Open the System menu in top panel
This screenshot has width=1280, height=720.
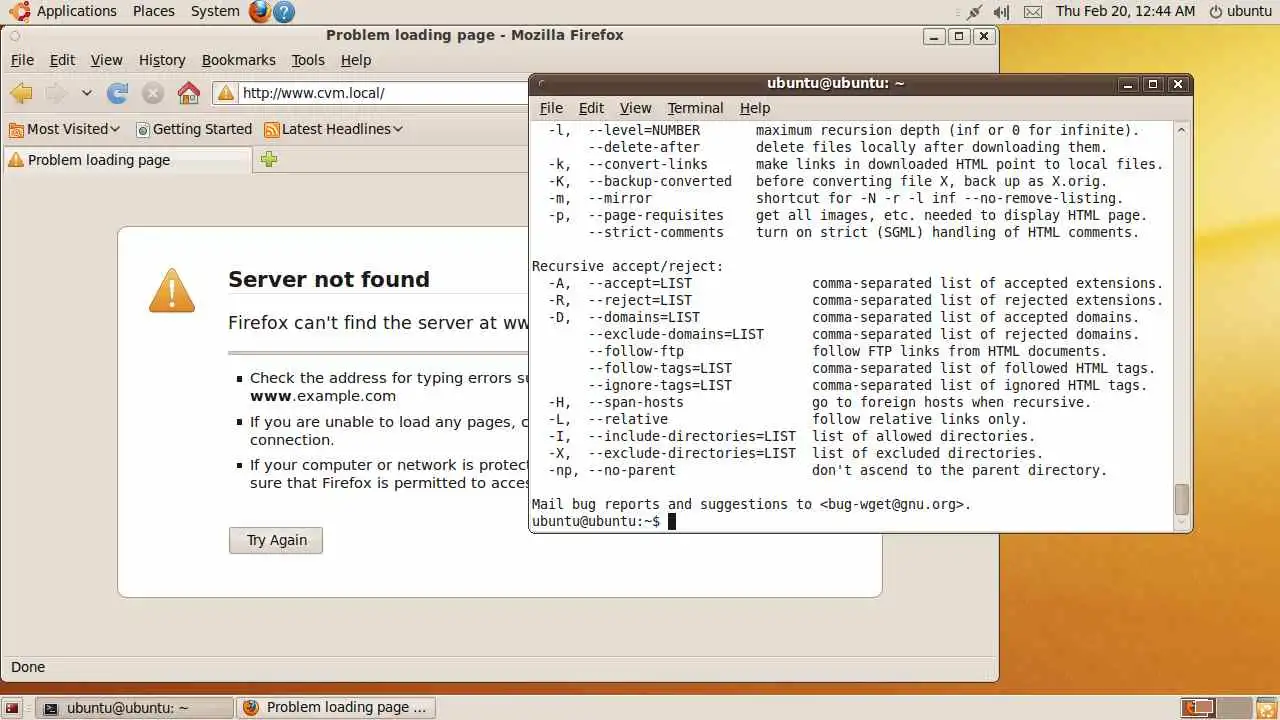(x=215, y=11)
